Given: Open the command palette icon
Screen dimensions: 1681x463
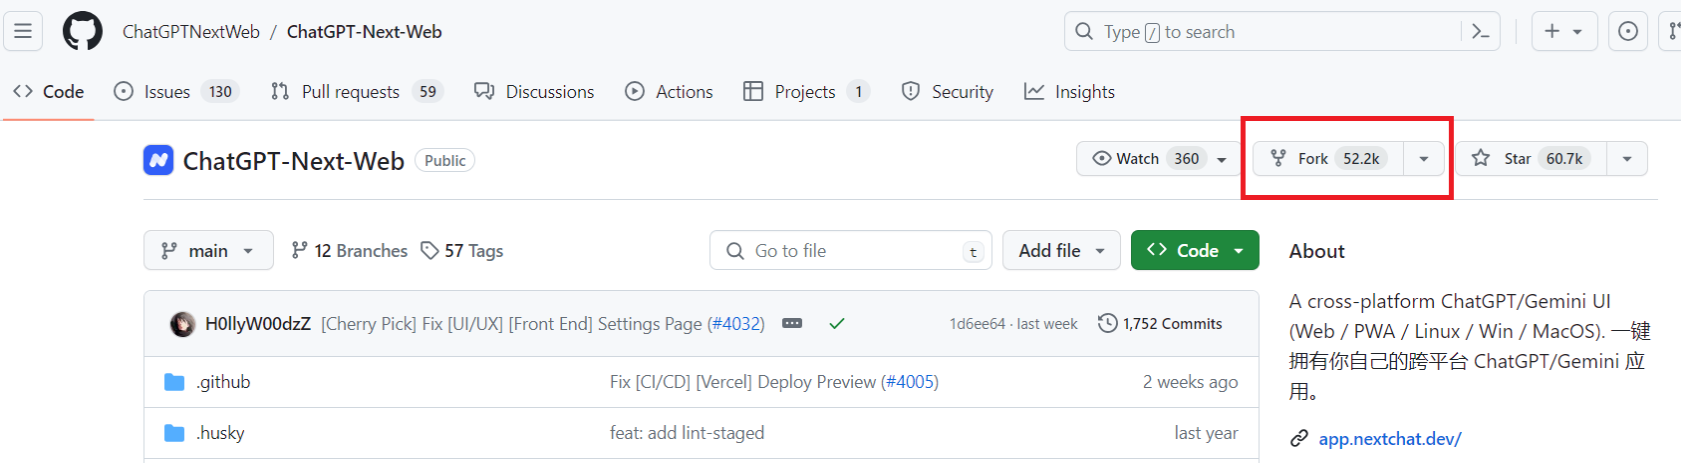Looking at the screenshot, I should coord(1481,32).
